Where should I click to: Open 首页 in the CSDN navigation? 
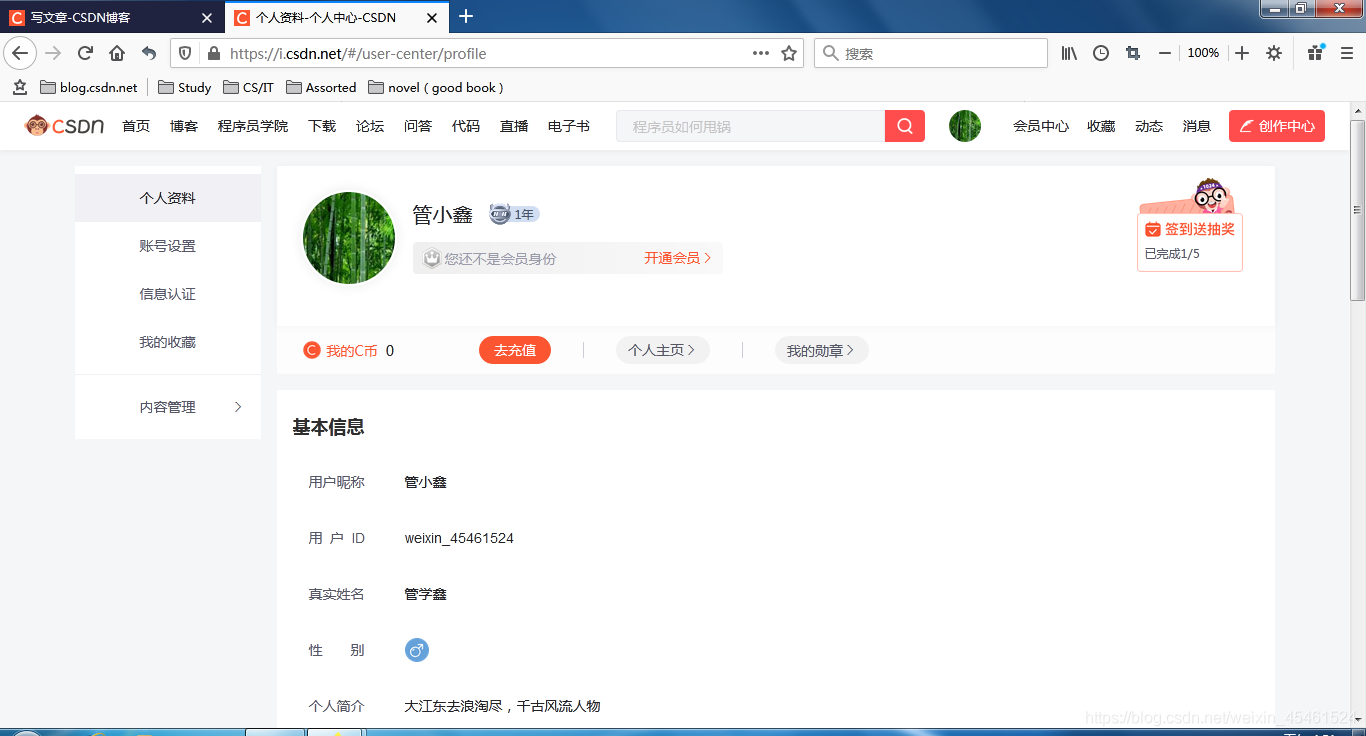[x=136, y=126]
